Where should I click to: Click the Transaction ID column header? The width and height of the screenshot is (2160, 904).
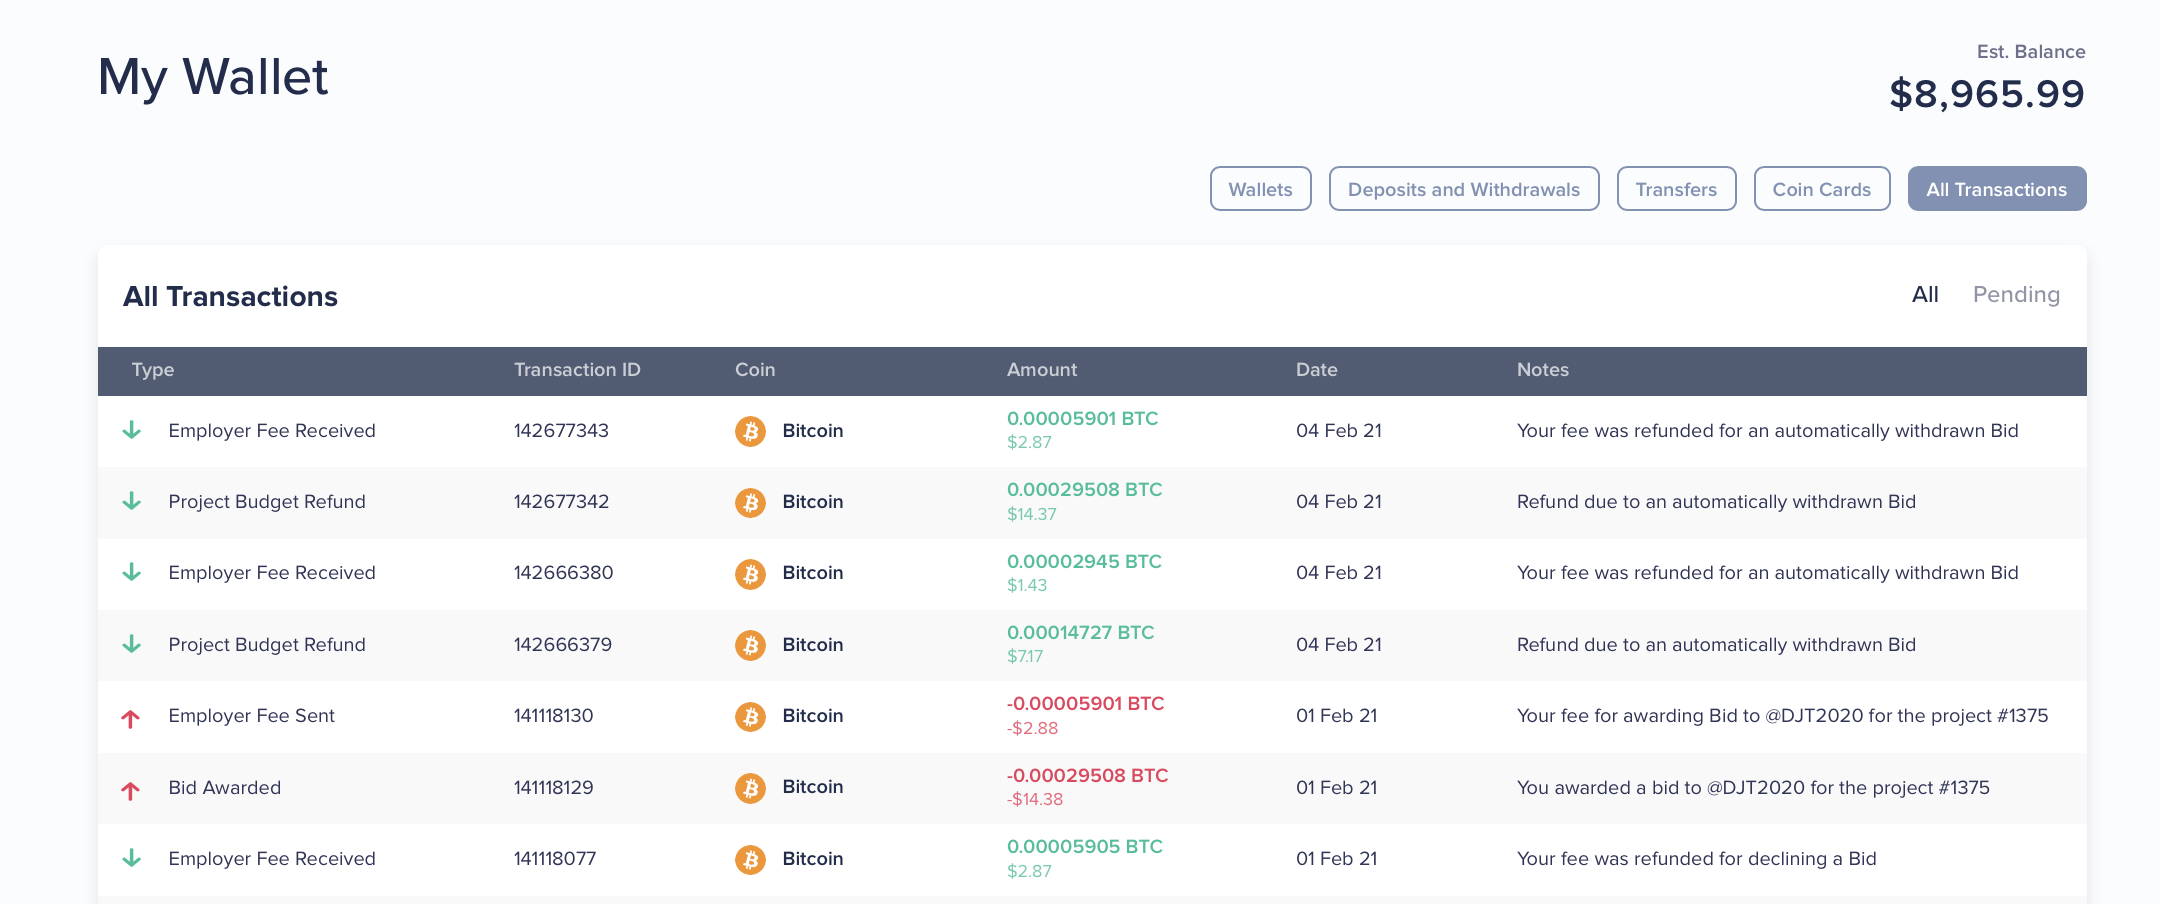576,370
